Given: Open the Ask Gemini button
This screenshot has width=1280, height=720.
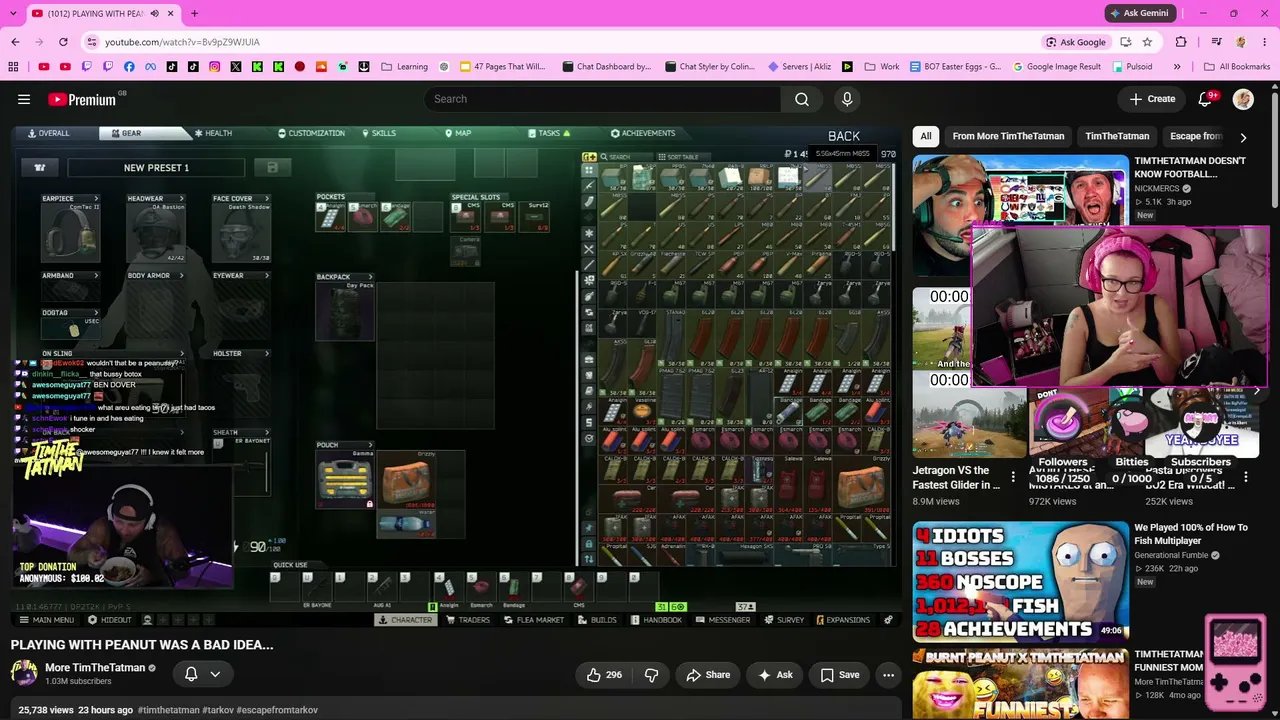Looking at the screenshot, I should click(x=1139, y=13).
